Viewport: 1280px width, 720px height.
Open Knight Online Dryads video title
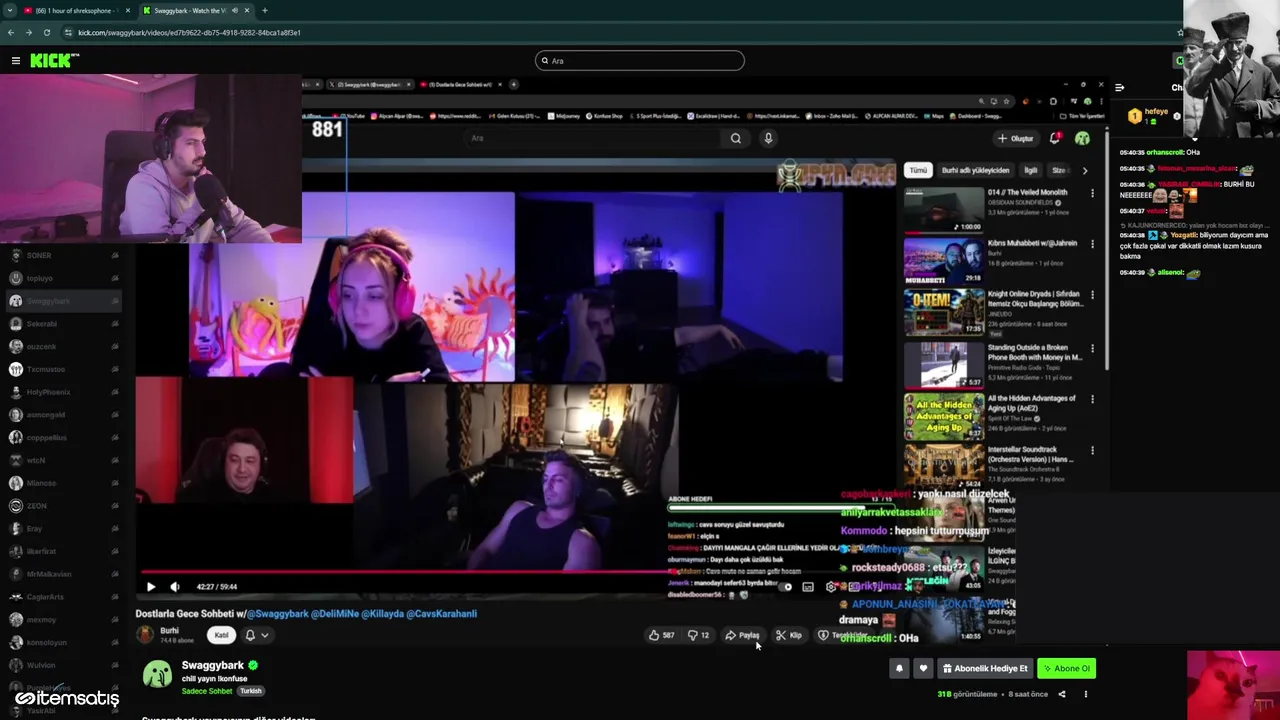tap(1034, 299)
